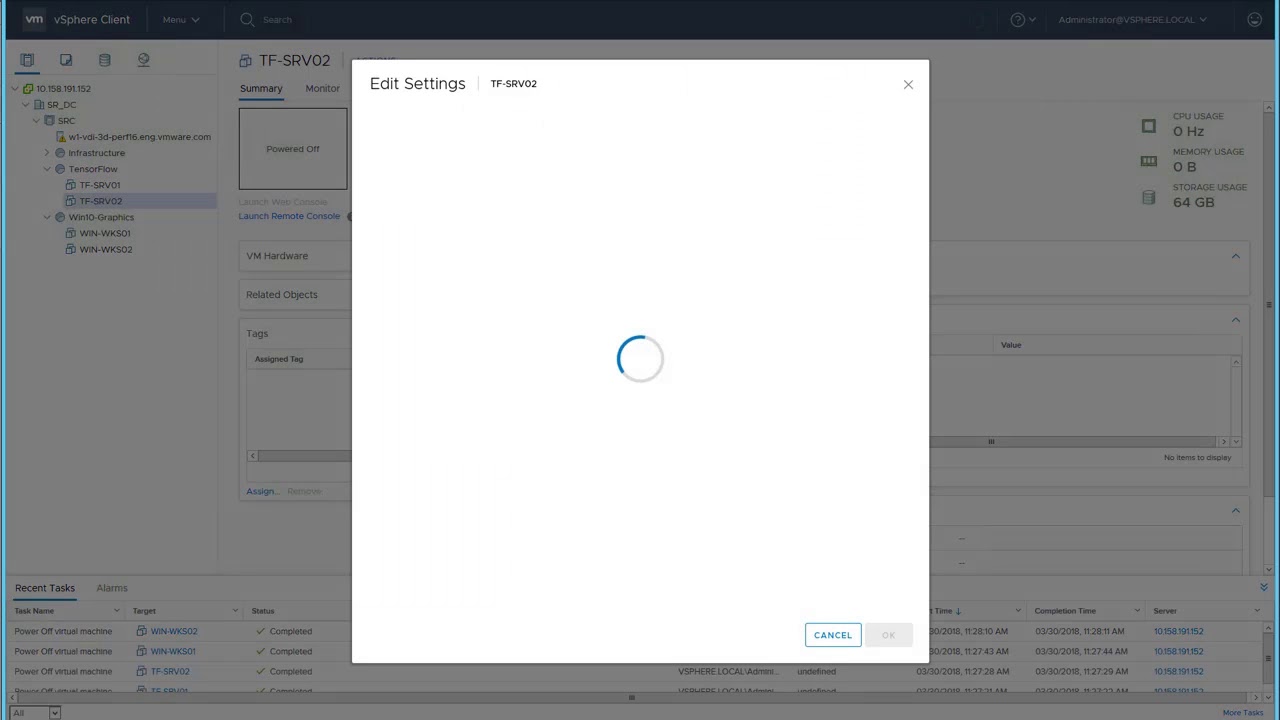Click the Launch Remote Console link

289,216
